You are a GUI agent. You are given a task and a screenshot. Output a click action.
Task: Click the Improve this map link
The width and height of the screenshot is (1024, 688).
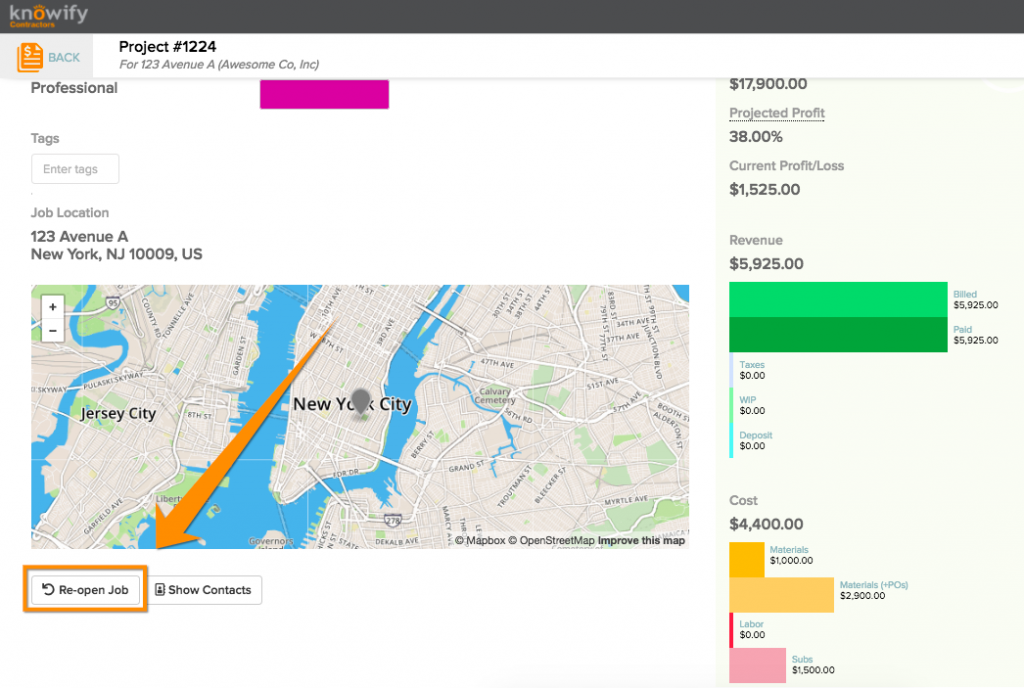click(641, 541)
